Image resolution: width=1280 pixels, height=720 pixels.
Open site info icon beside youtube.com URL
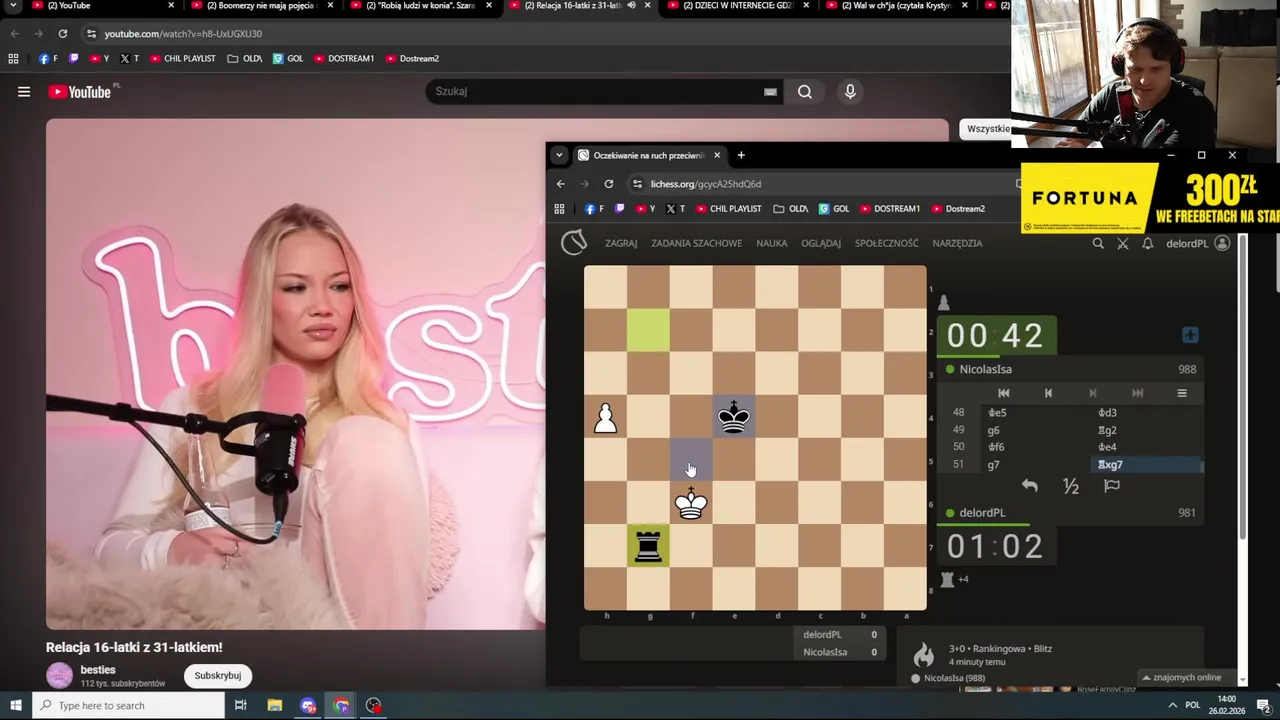coord(91,33)
